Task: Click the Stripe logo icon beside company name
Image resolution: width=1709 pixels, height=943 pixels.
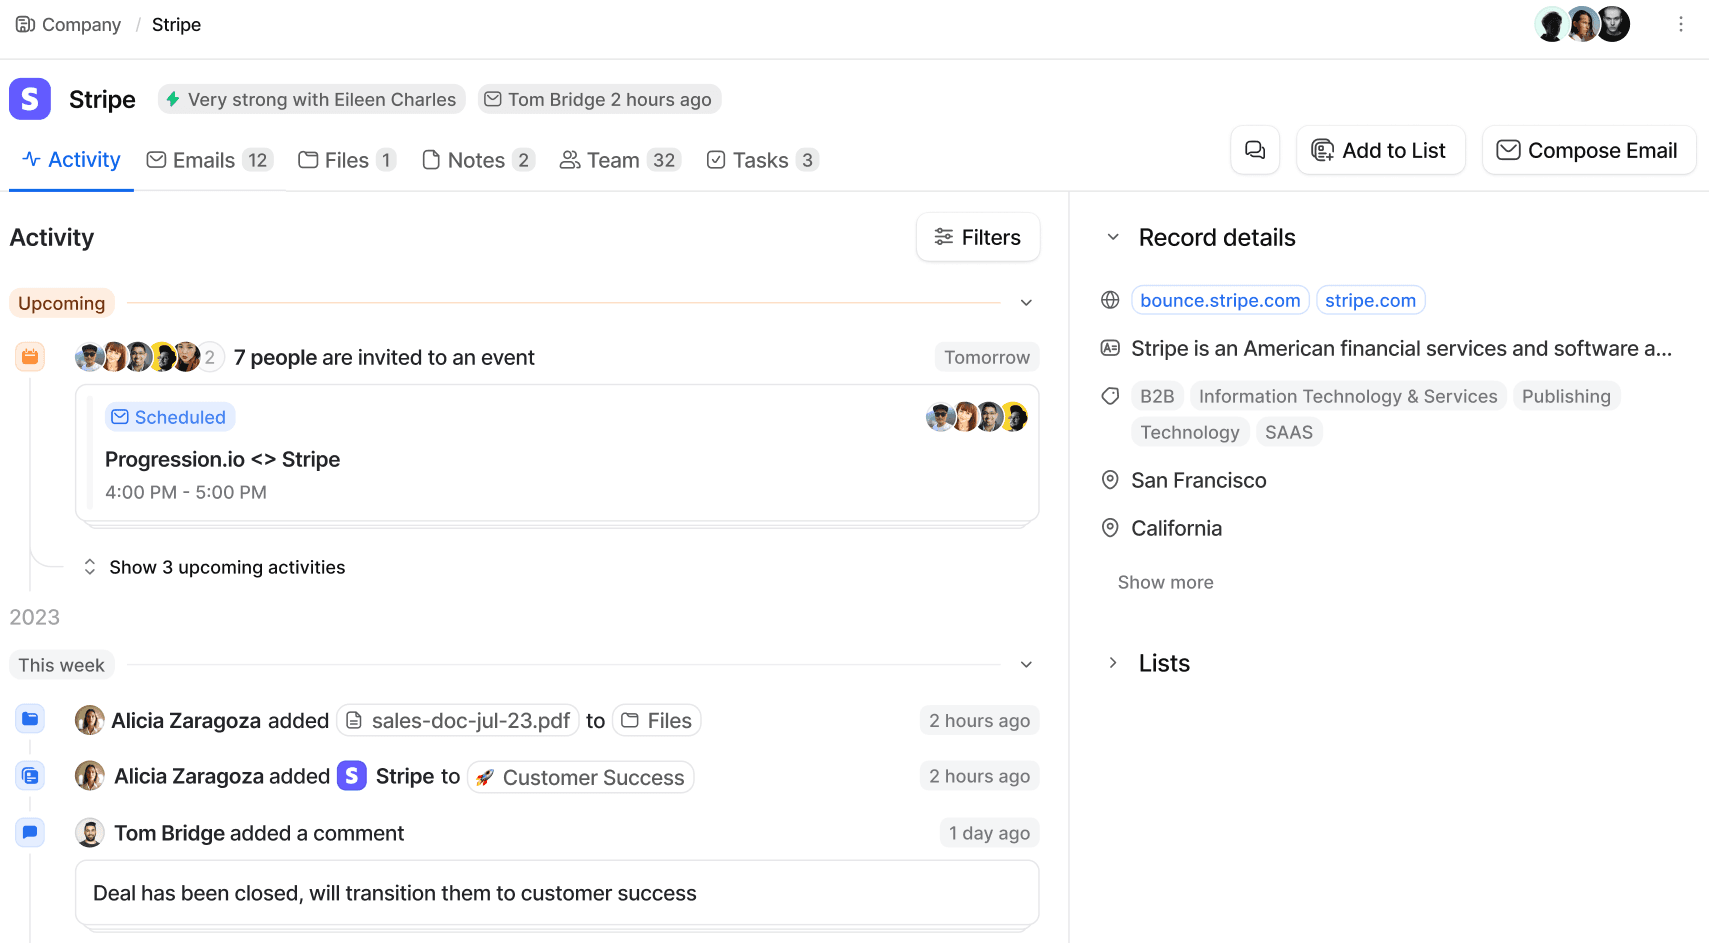Action: point(29,99)
